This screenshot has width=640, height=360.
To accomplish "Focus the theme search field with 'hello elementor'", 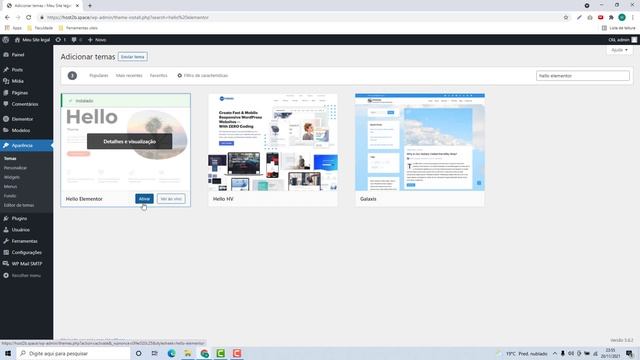I will pos(582,76).
